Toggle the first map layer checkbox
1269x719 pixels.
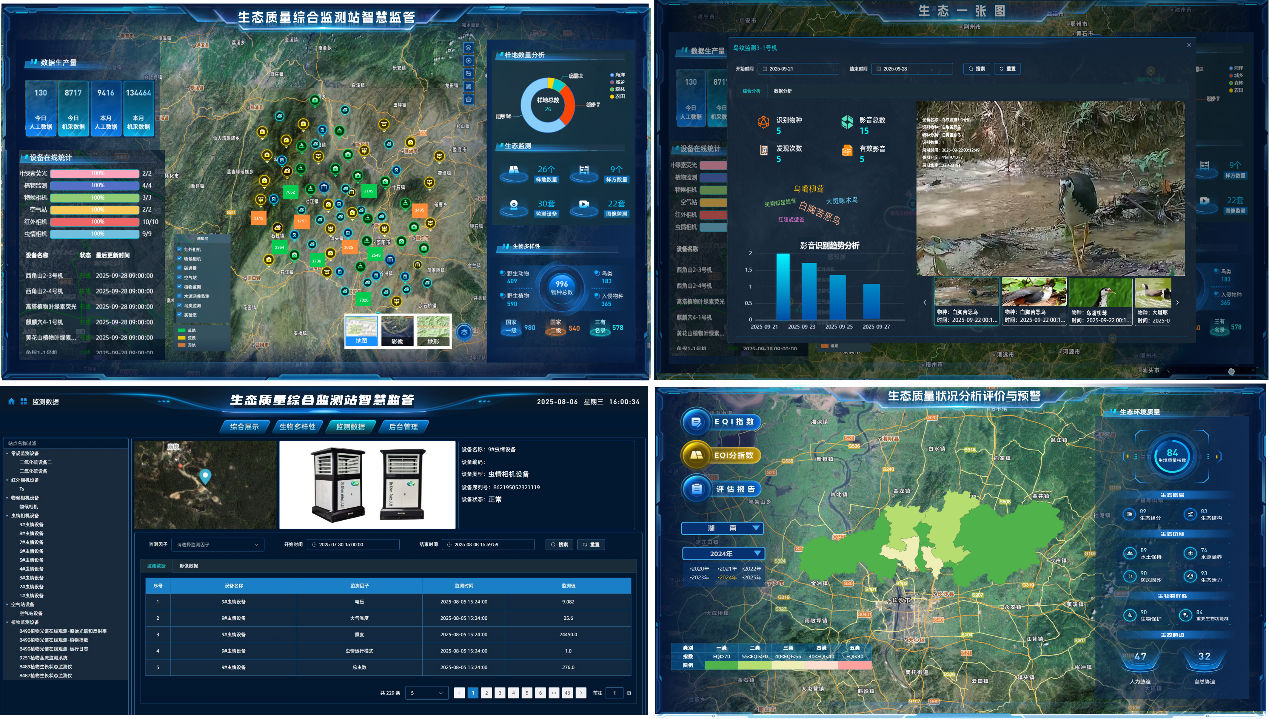(180, 249)
